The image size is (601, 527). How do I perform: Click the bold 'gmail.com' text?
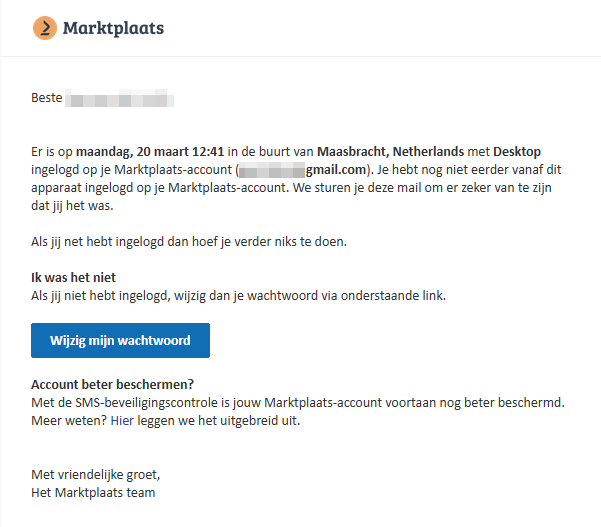pos(337,169)
